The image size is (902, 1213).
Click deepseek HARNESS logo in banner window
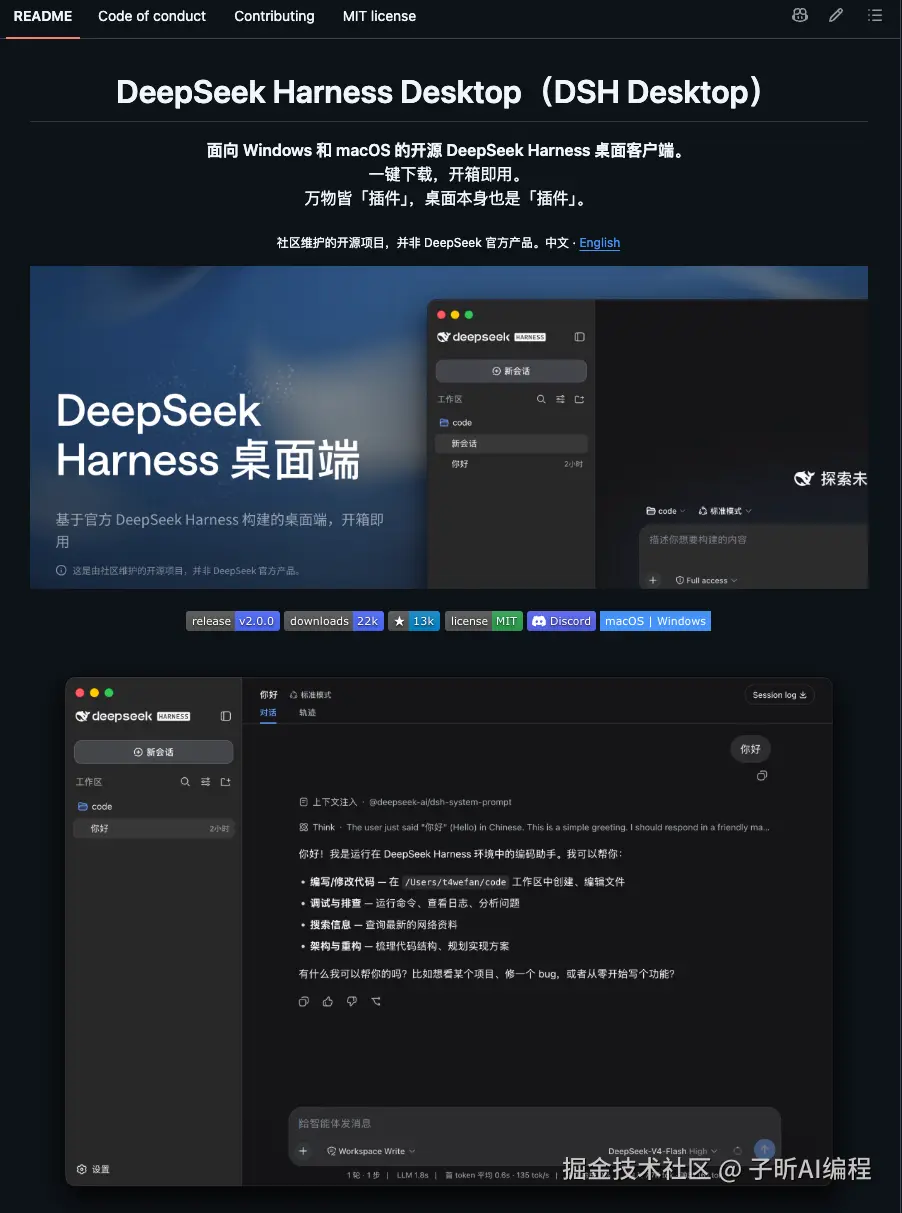point(492,337)
